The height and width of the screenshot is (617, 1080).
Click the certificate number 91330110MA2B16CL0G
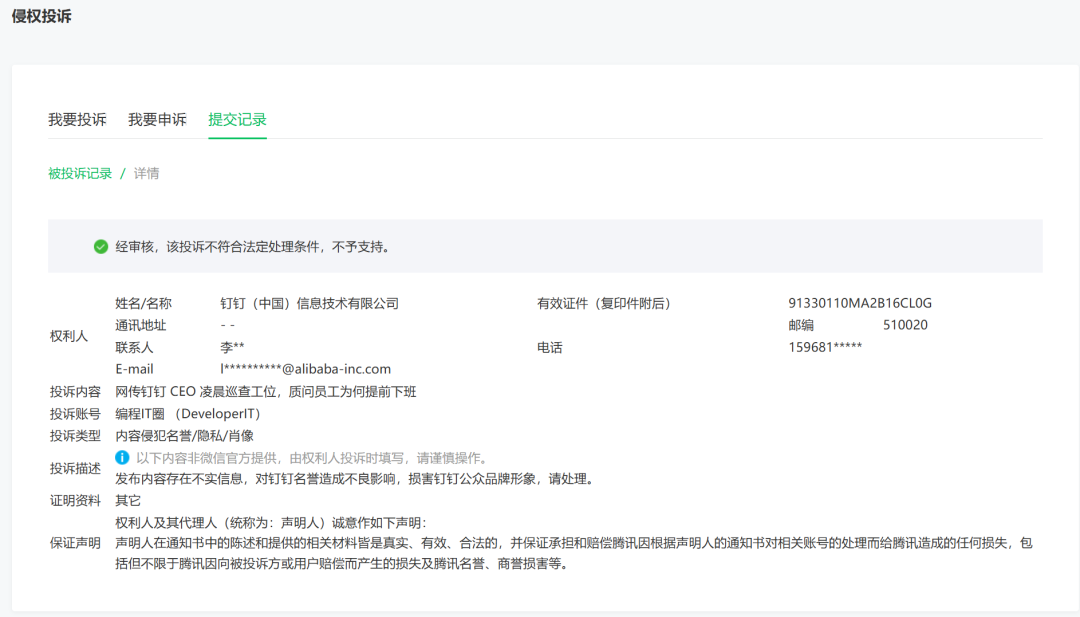pos(860,303)
